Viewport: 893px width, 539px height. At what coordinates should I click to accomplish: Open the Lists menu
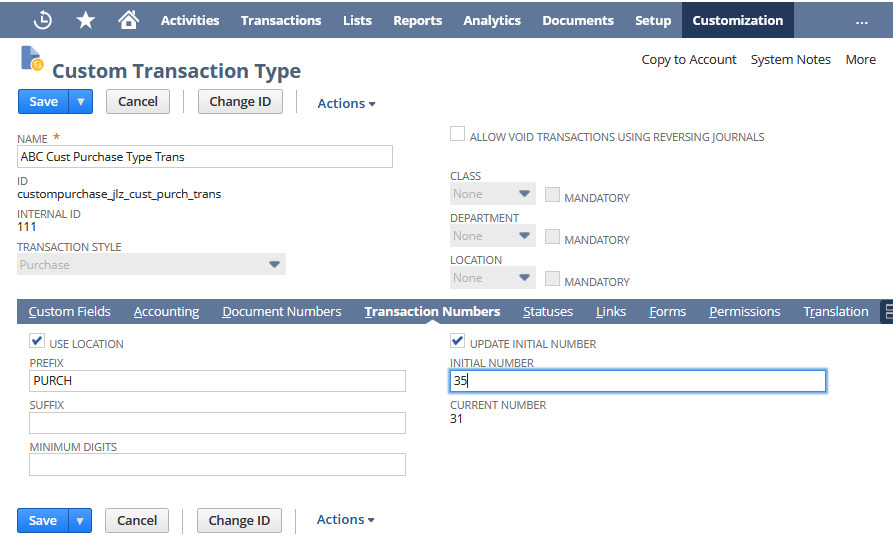point(357,21)
